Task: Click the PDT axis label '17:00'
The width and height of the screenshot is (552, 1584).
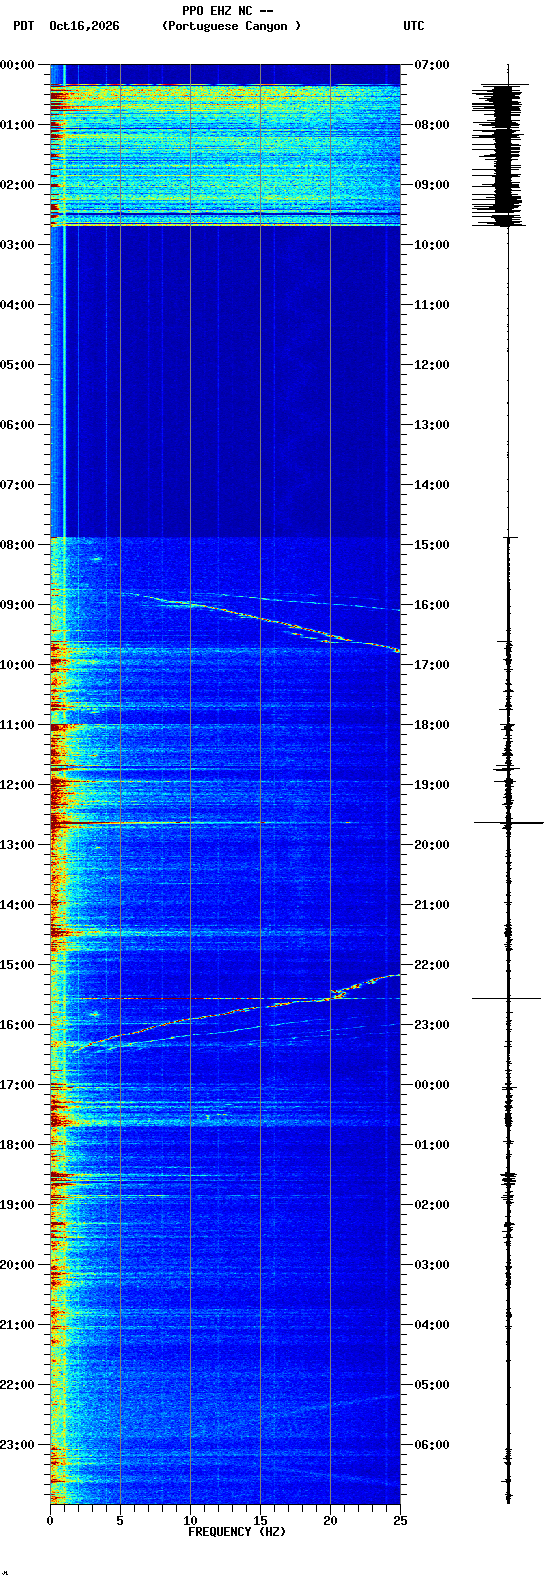Action: tap(18, 1085)
